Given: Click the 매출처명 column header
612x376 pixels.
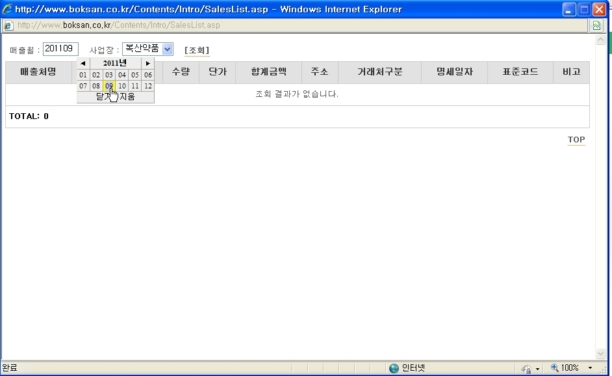Looking at the screenshot, I should [x=38, y=72].
